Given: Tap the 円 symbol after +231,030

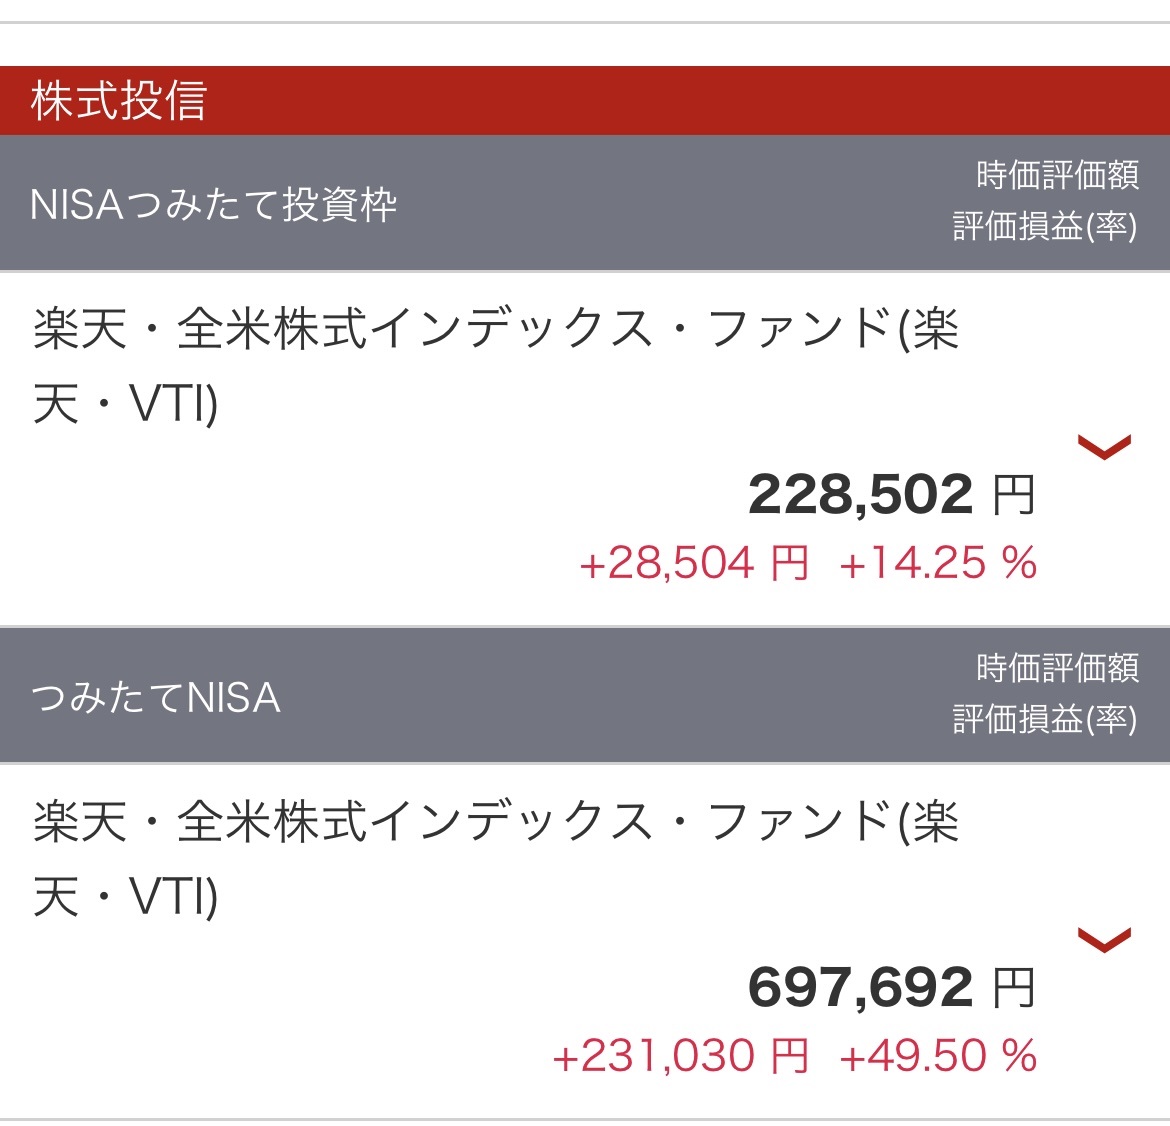Looking at the screenshot, I should 789,1056.
